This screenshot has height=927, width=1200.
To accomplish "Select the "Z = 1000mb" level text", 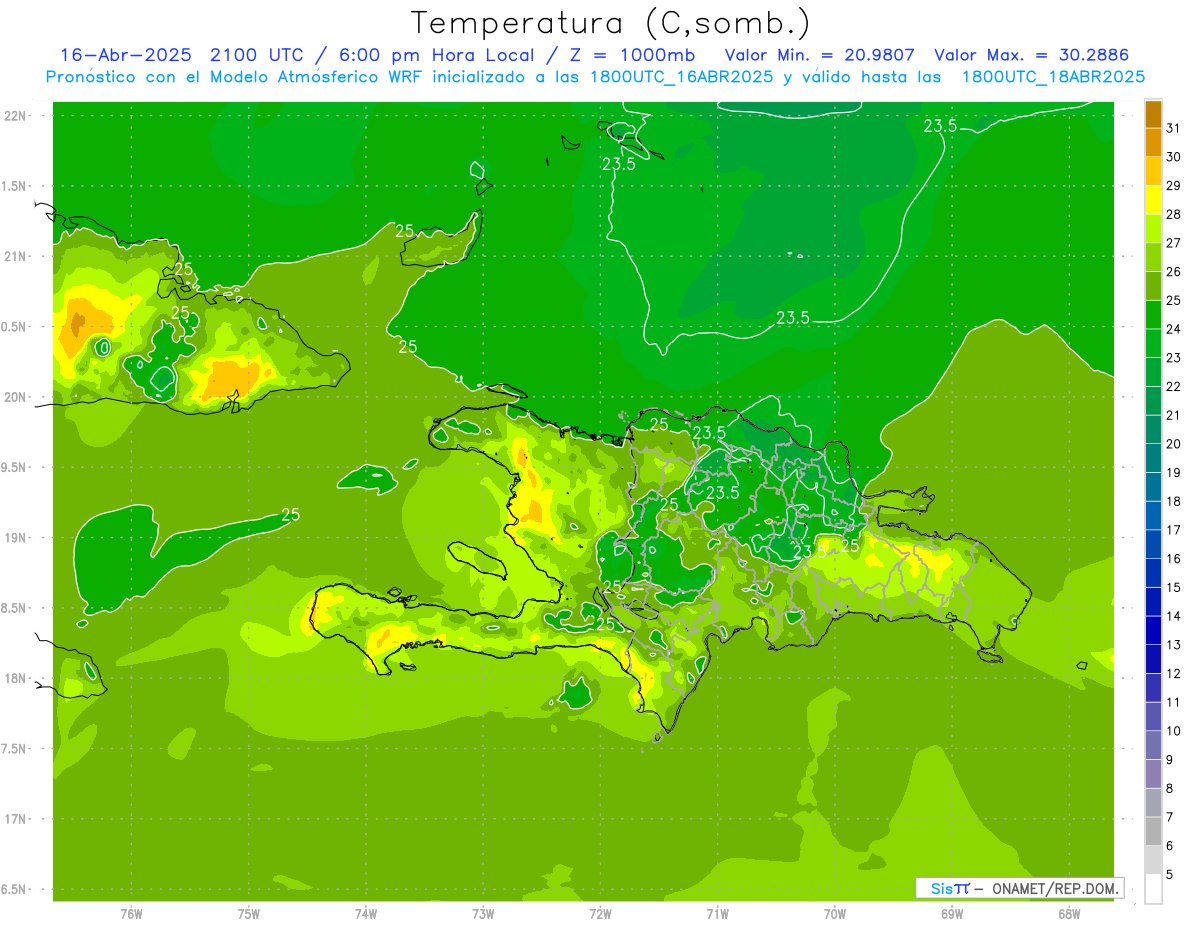I will 629,55.
